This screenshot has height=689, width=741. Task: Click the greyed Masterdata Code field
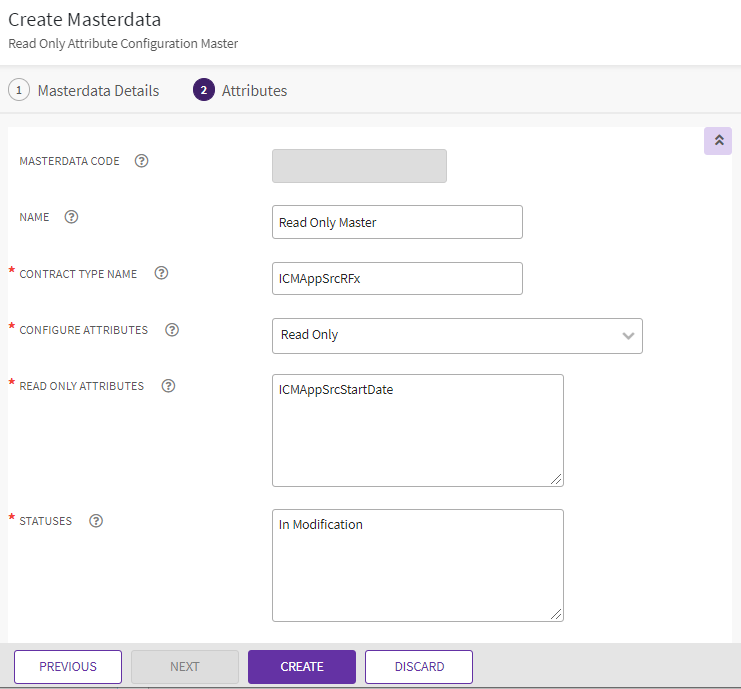click(x=359, y=166)
